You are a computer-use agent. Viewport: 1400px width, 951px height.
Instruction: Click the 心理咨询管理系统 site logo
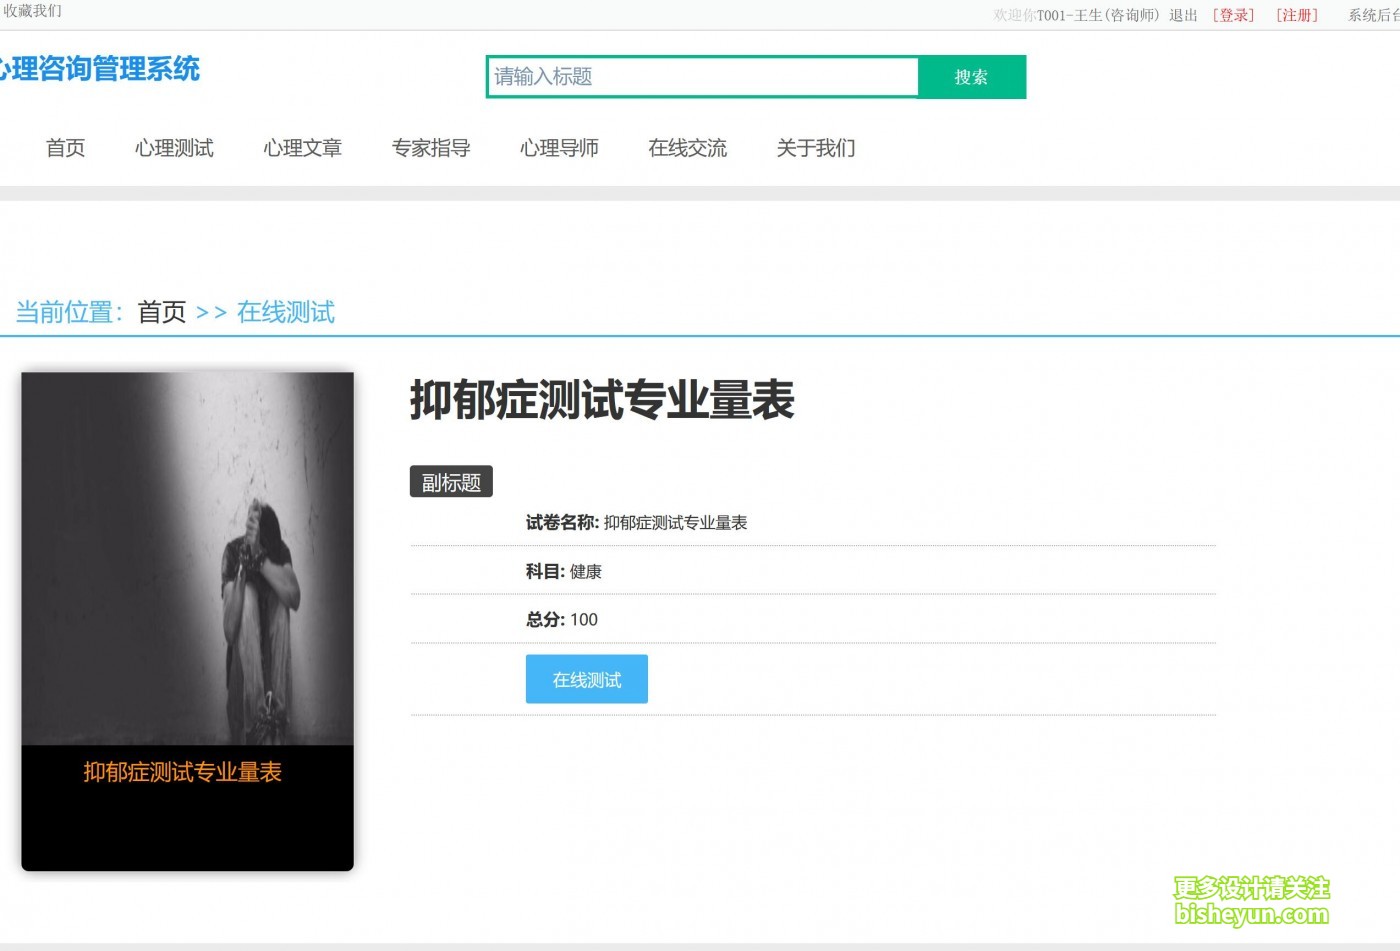[99, 69]
